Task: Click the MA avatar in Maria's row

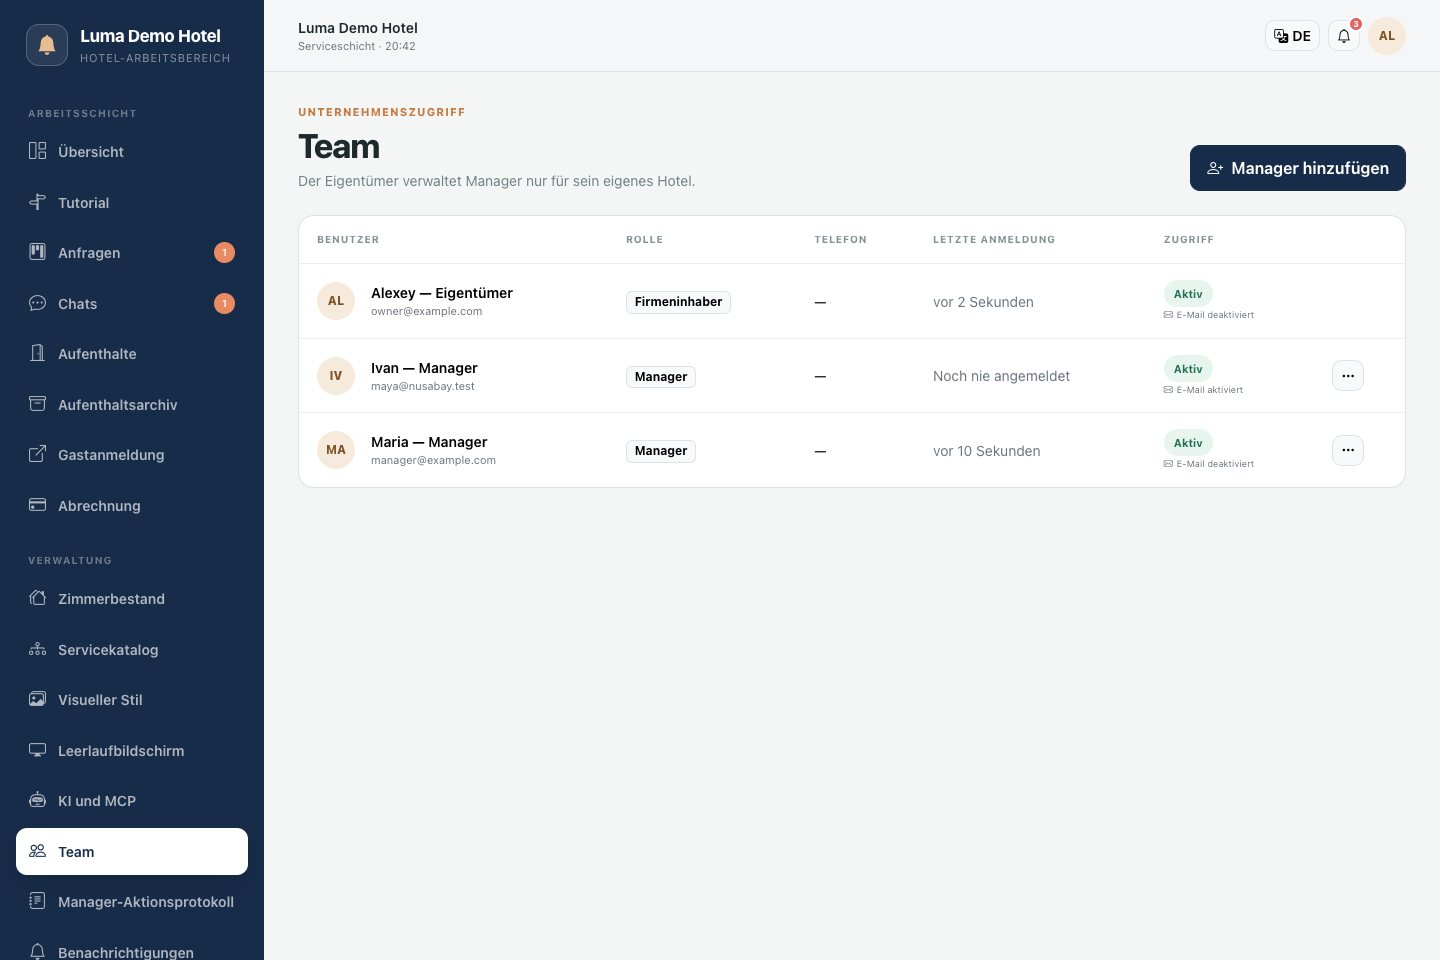Action: [336, 450]
